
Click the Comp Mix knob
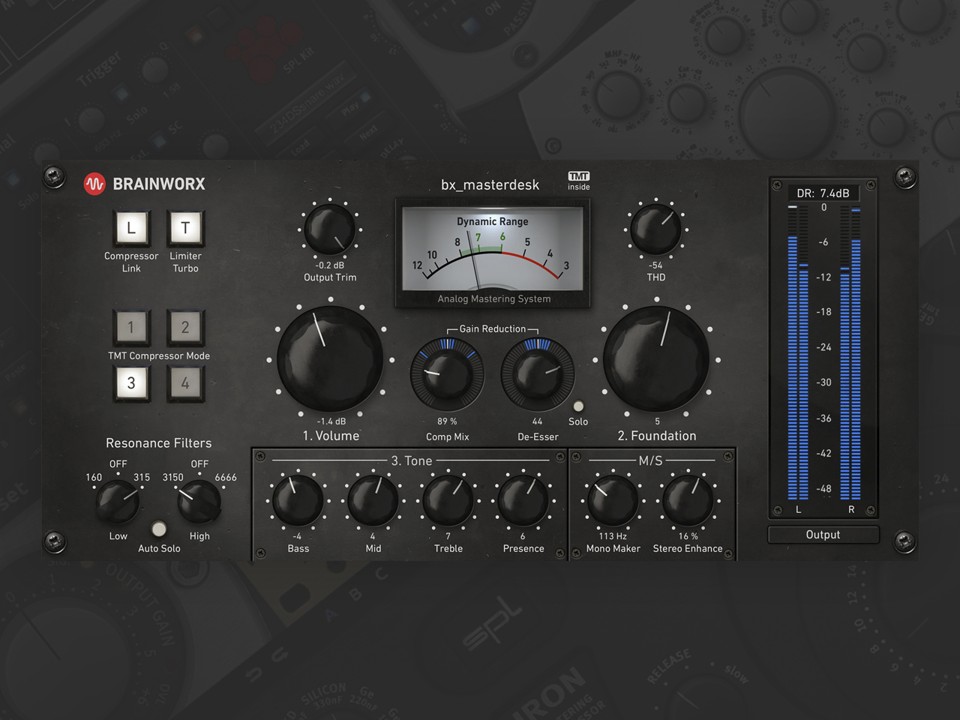pyautogui.click(x=447, y=374)
